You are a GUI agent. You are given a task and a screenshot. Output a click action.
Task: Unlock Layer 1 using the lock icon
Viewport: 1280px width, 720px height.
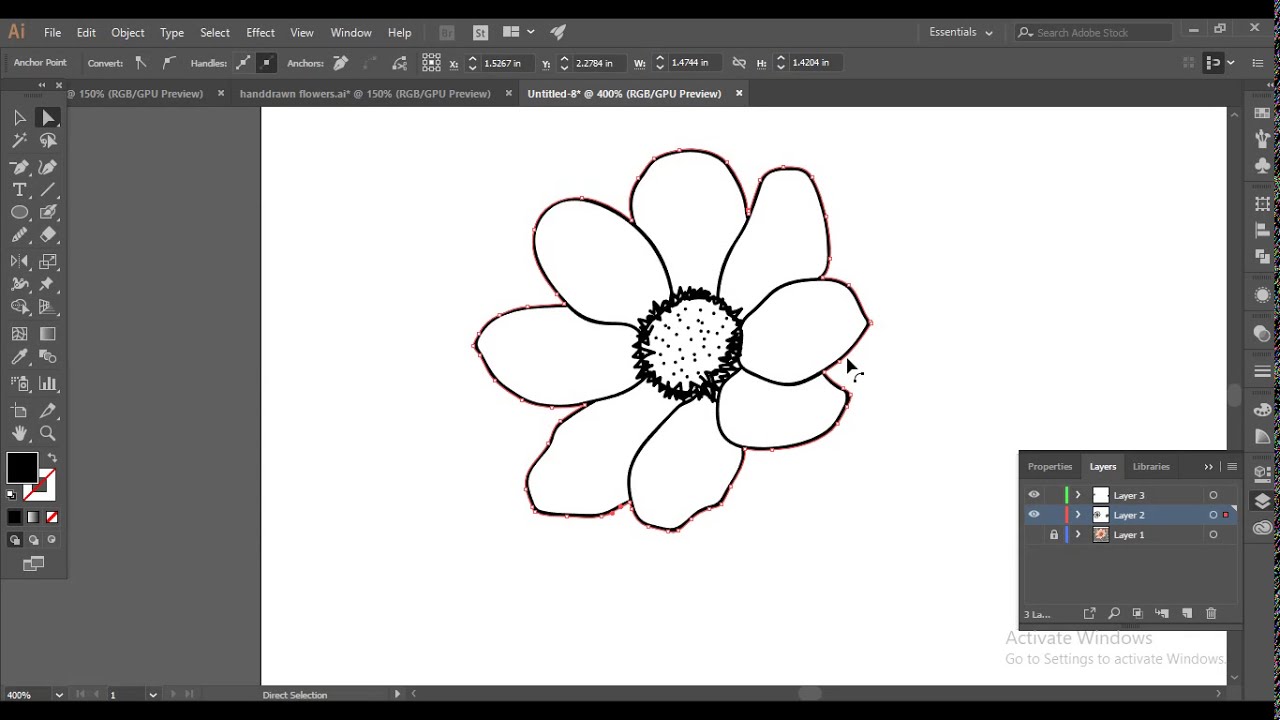coord(1053,535)
